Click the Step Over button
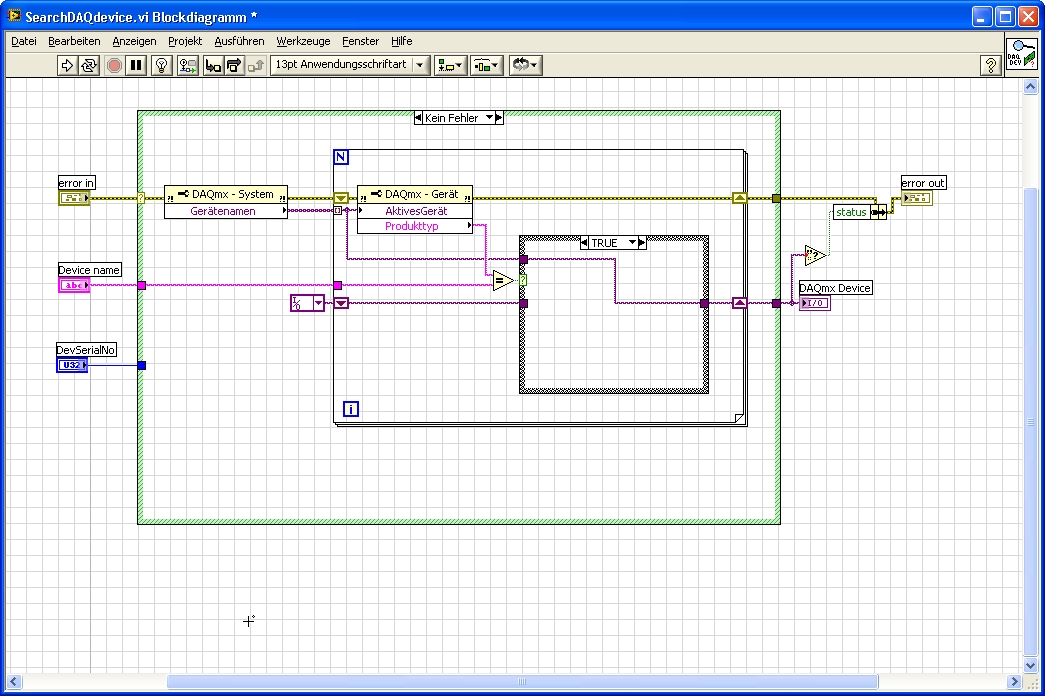This screenshot has height=696, width=1045. pos(234,65)
